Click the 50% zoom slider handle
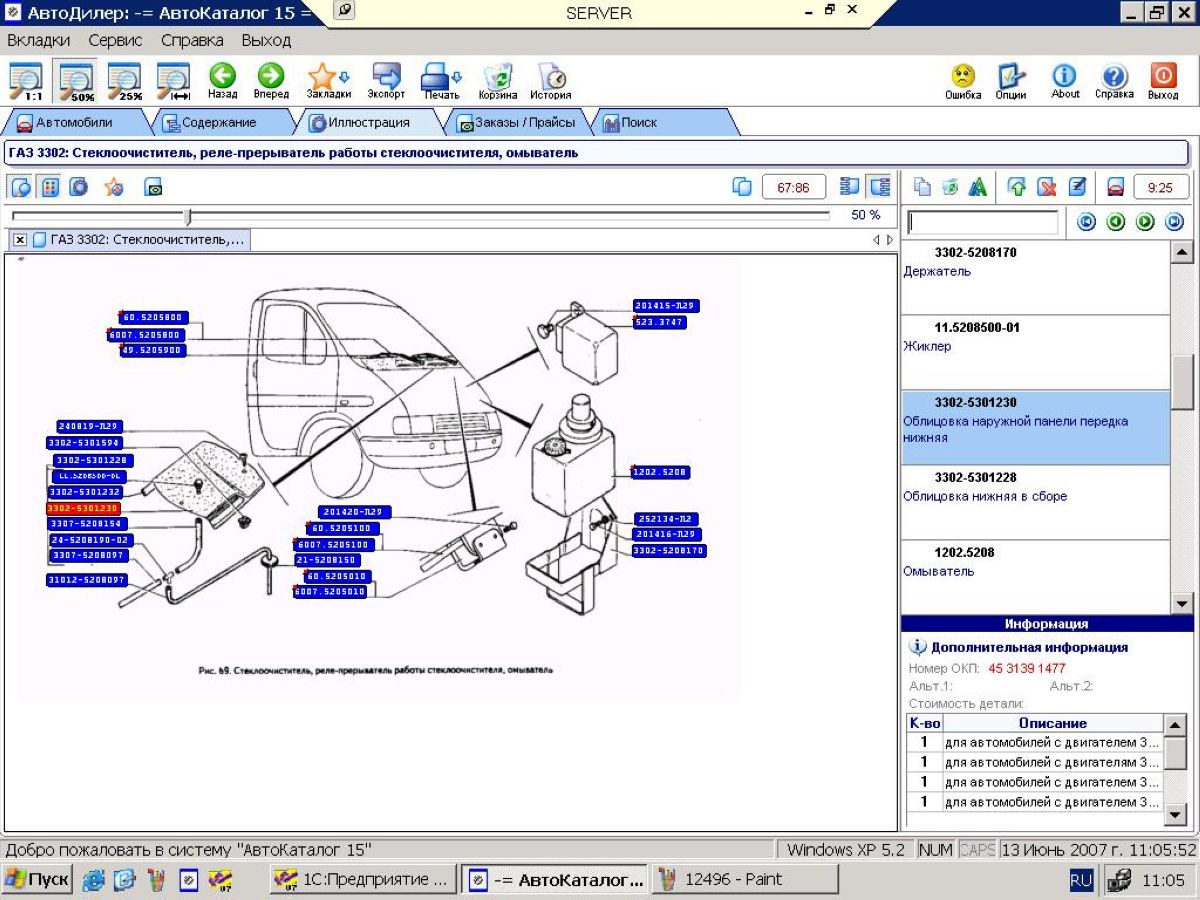The height and width of the screenshot is (900, 1200). (x=187, y=216)
